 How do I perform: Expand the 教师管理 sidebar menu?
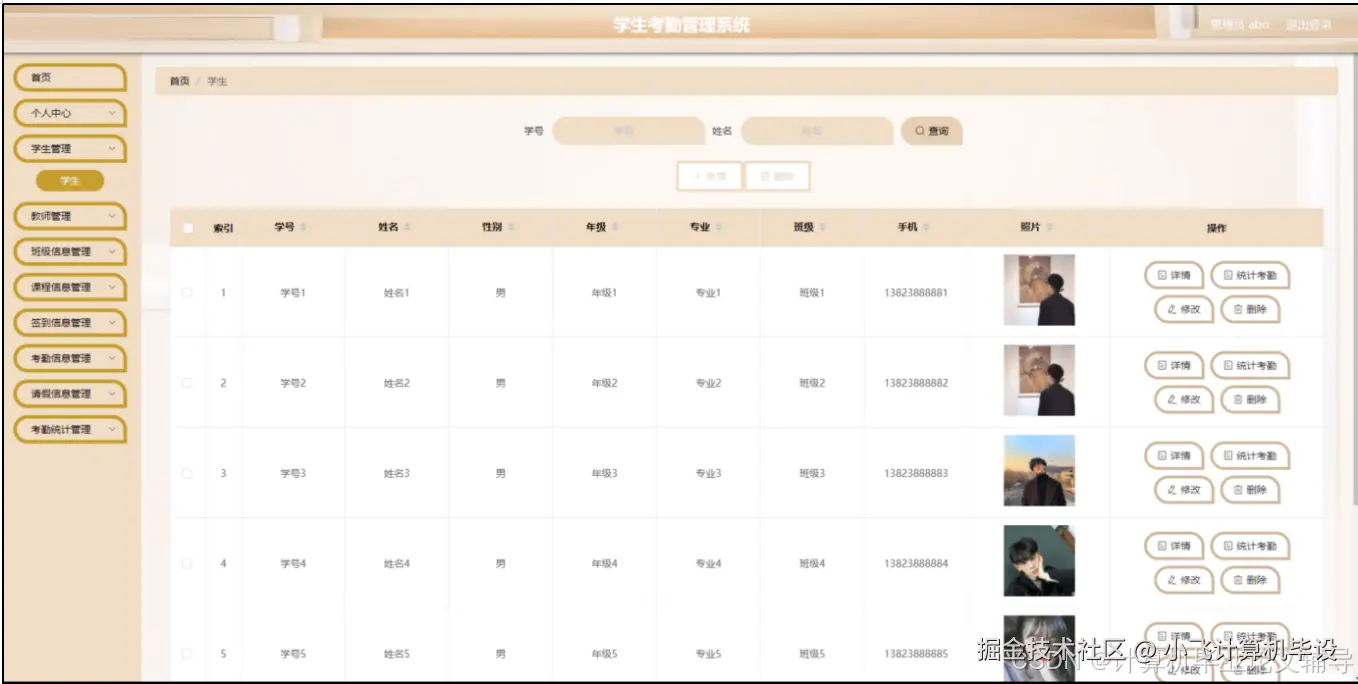click(x=70, y=216)
